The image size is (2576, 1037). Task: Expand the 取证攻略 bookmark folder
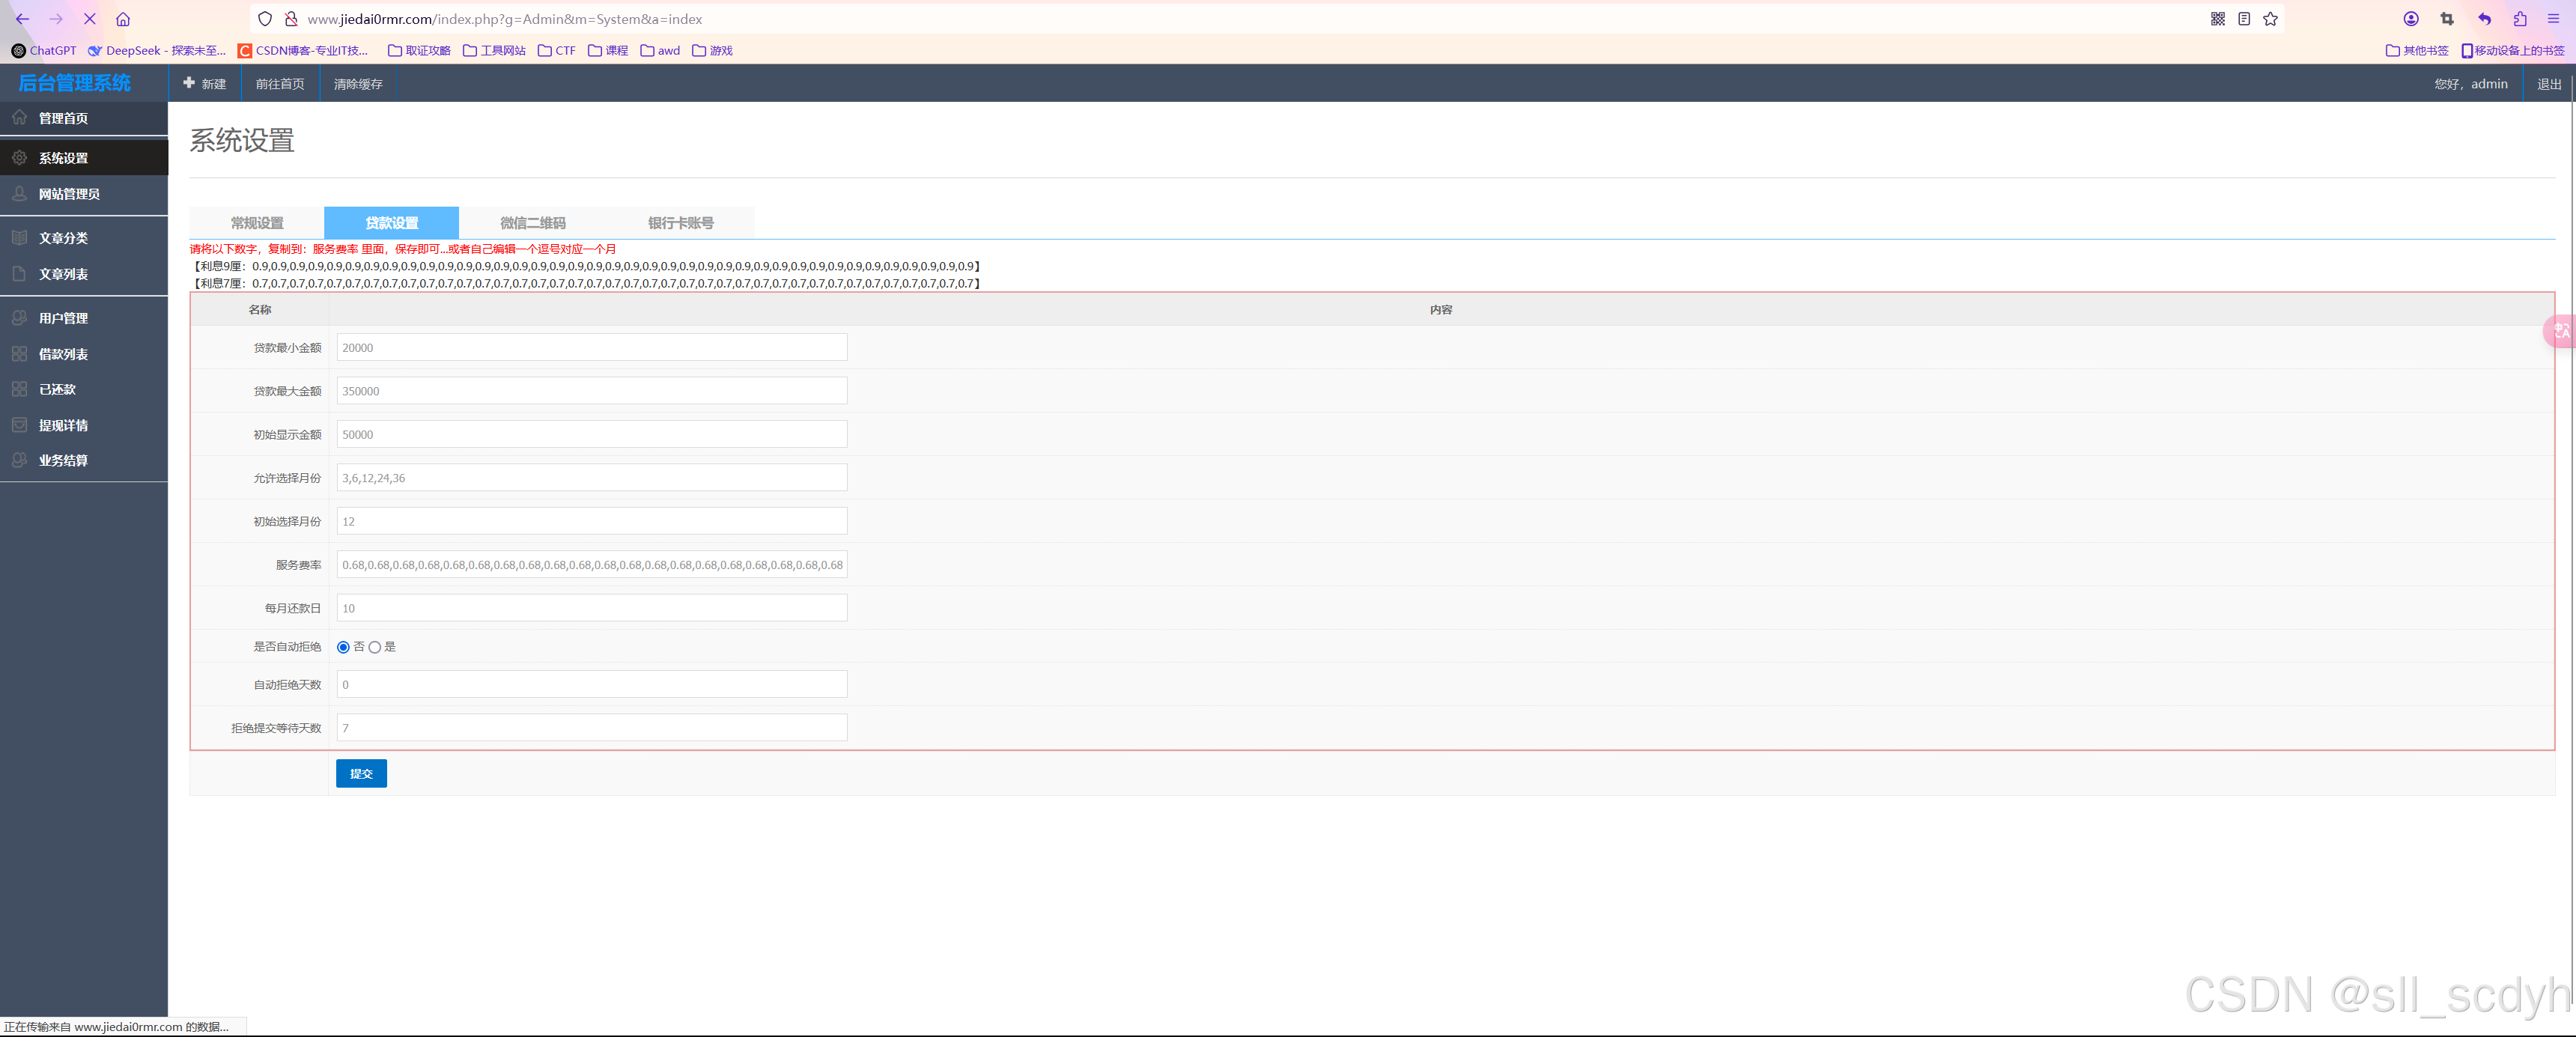(x=419, y=50)
